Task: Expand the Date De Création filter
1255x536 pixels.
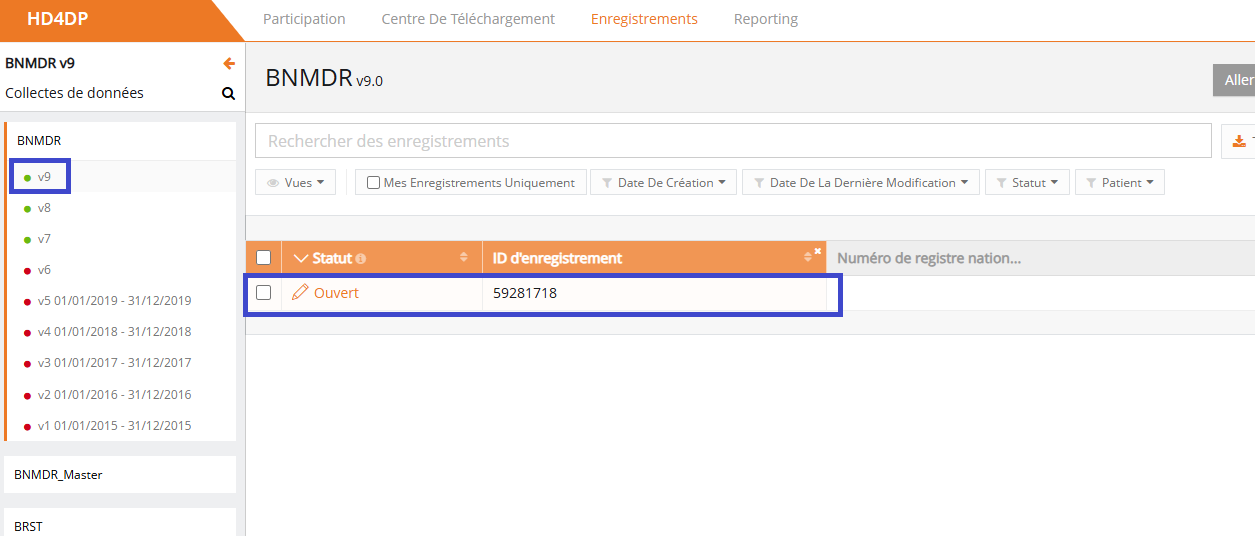Action: click(664, 183)
